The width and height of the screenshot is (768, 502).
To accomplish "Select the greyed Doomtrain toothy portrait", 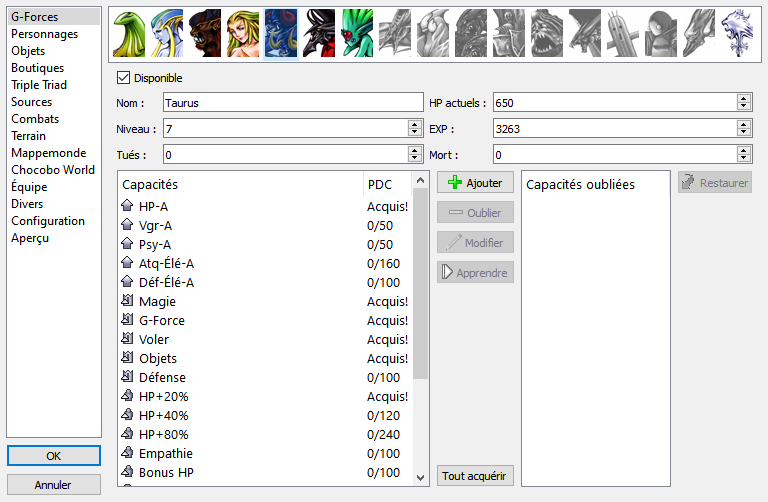I will 547,34.
